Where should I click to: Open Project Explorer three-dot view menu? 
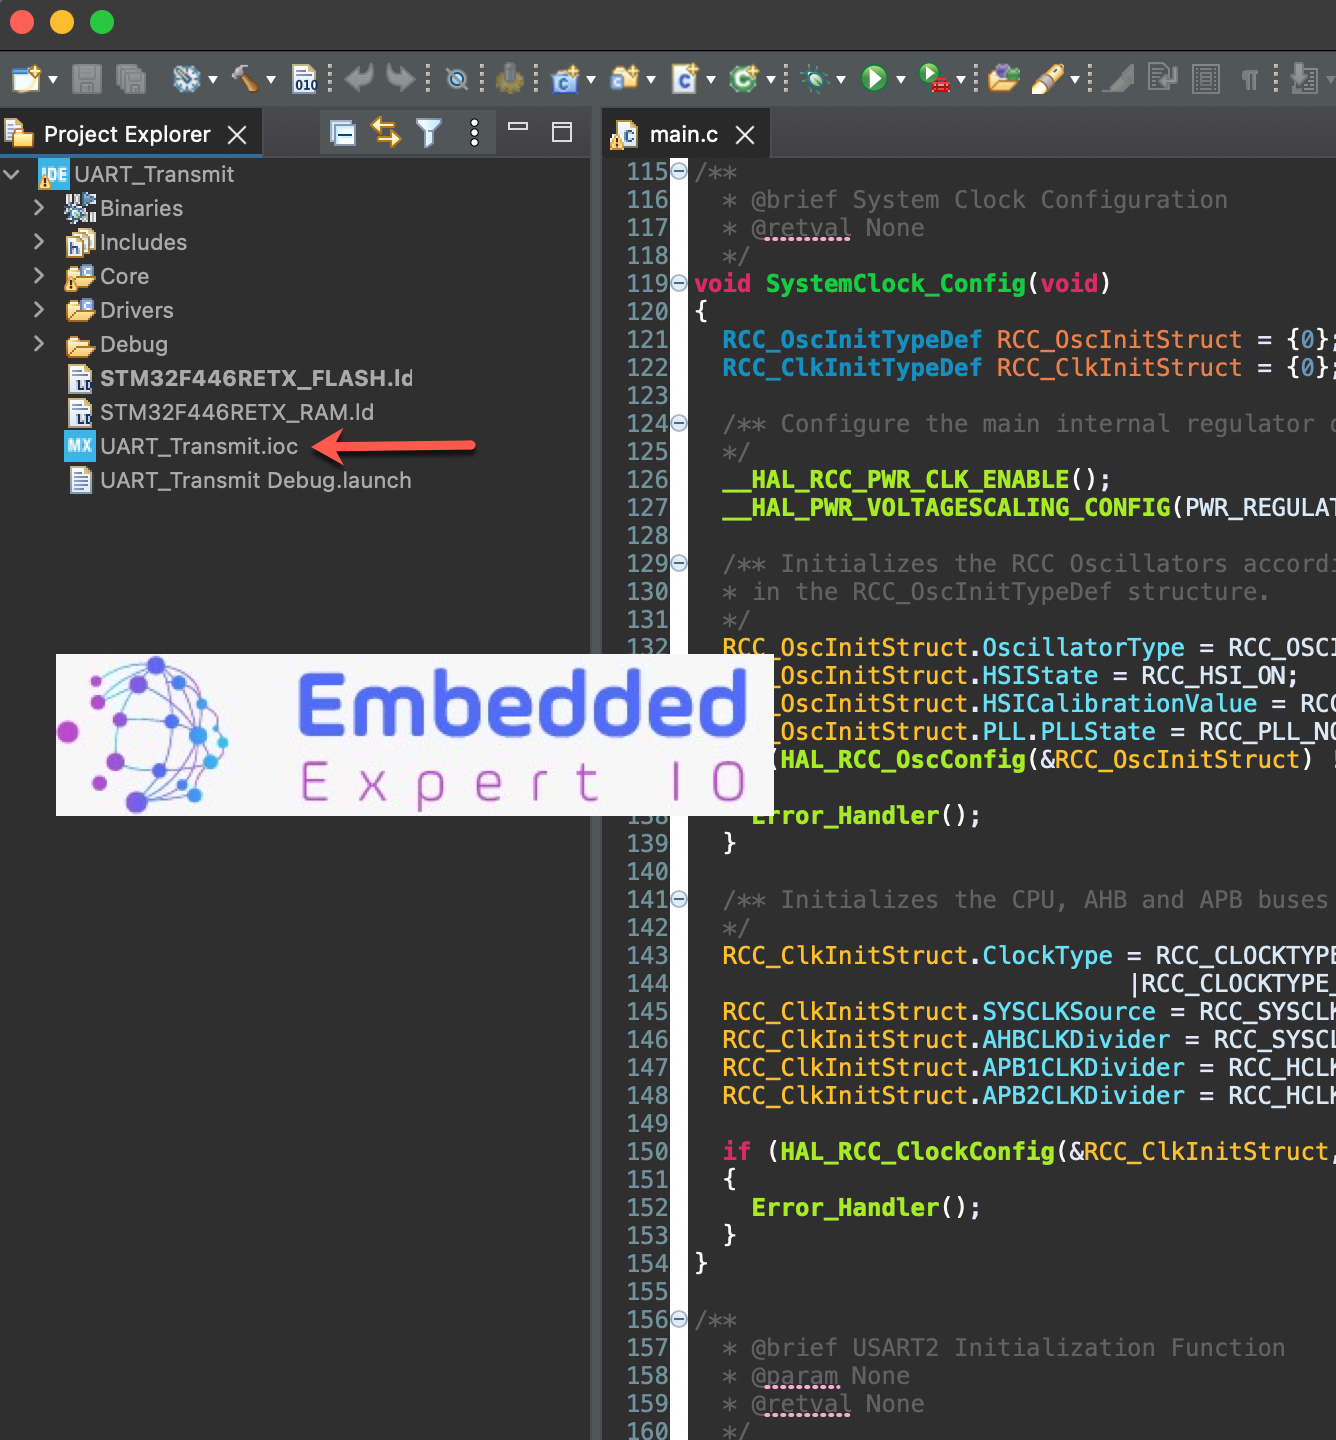tap(474, 133)
